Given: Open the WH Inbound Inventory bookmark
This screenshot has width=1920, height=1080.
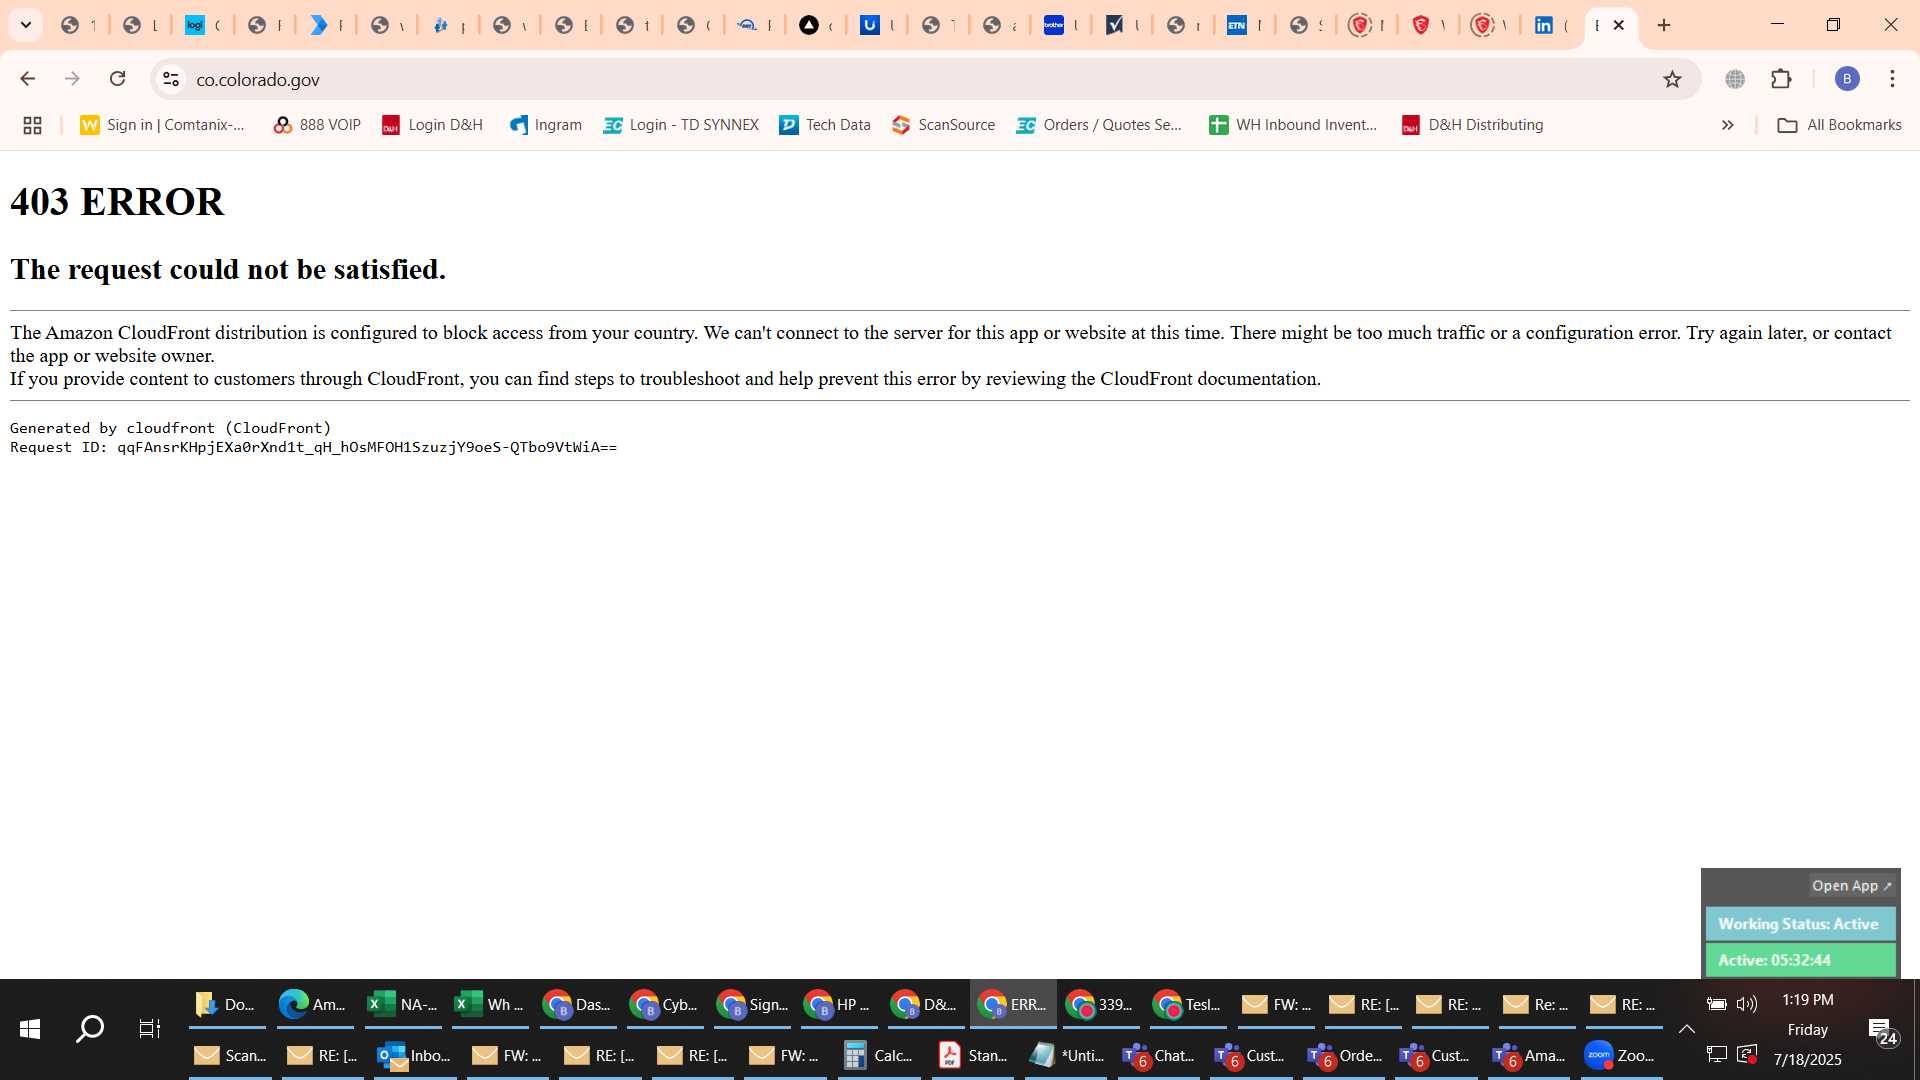Looking at the screenshot, I should pos(1293,125).
